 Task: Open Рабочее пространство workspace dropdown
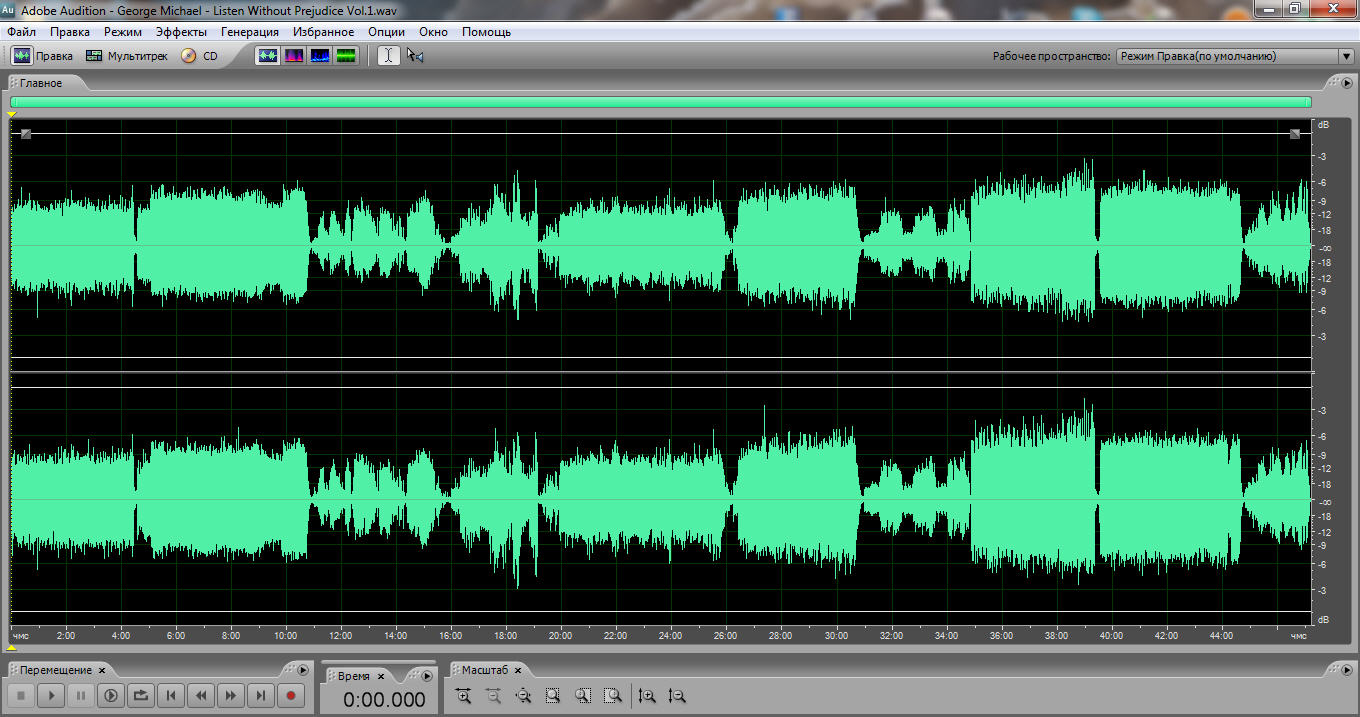tap(1234, 57)
